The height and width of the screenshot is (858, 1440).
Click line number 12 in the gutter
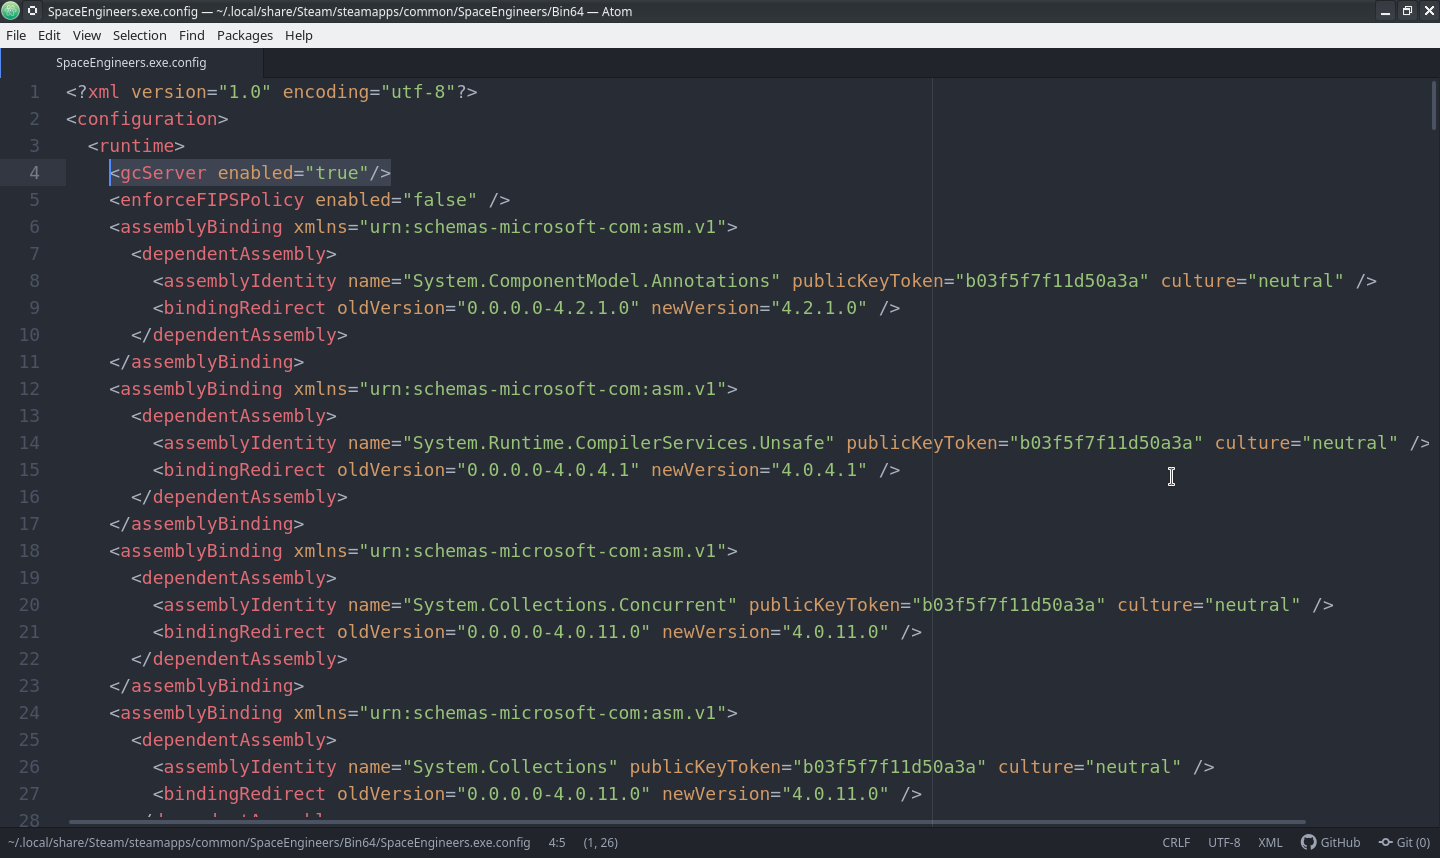pos(29,389)
